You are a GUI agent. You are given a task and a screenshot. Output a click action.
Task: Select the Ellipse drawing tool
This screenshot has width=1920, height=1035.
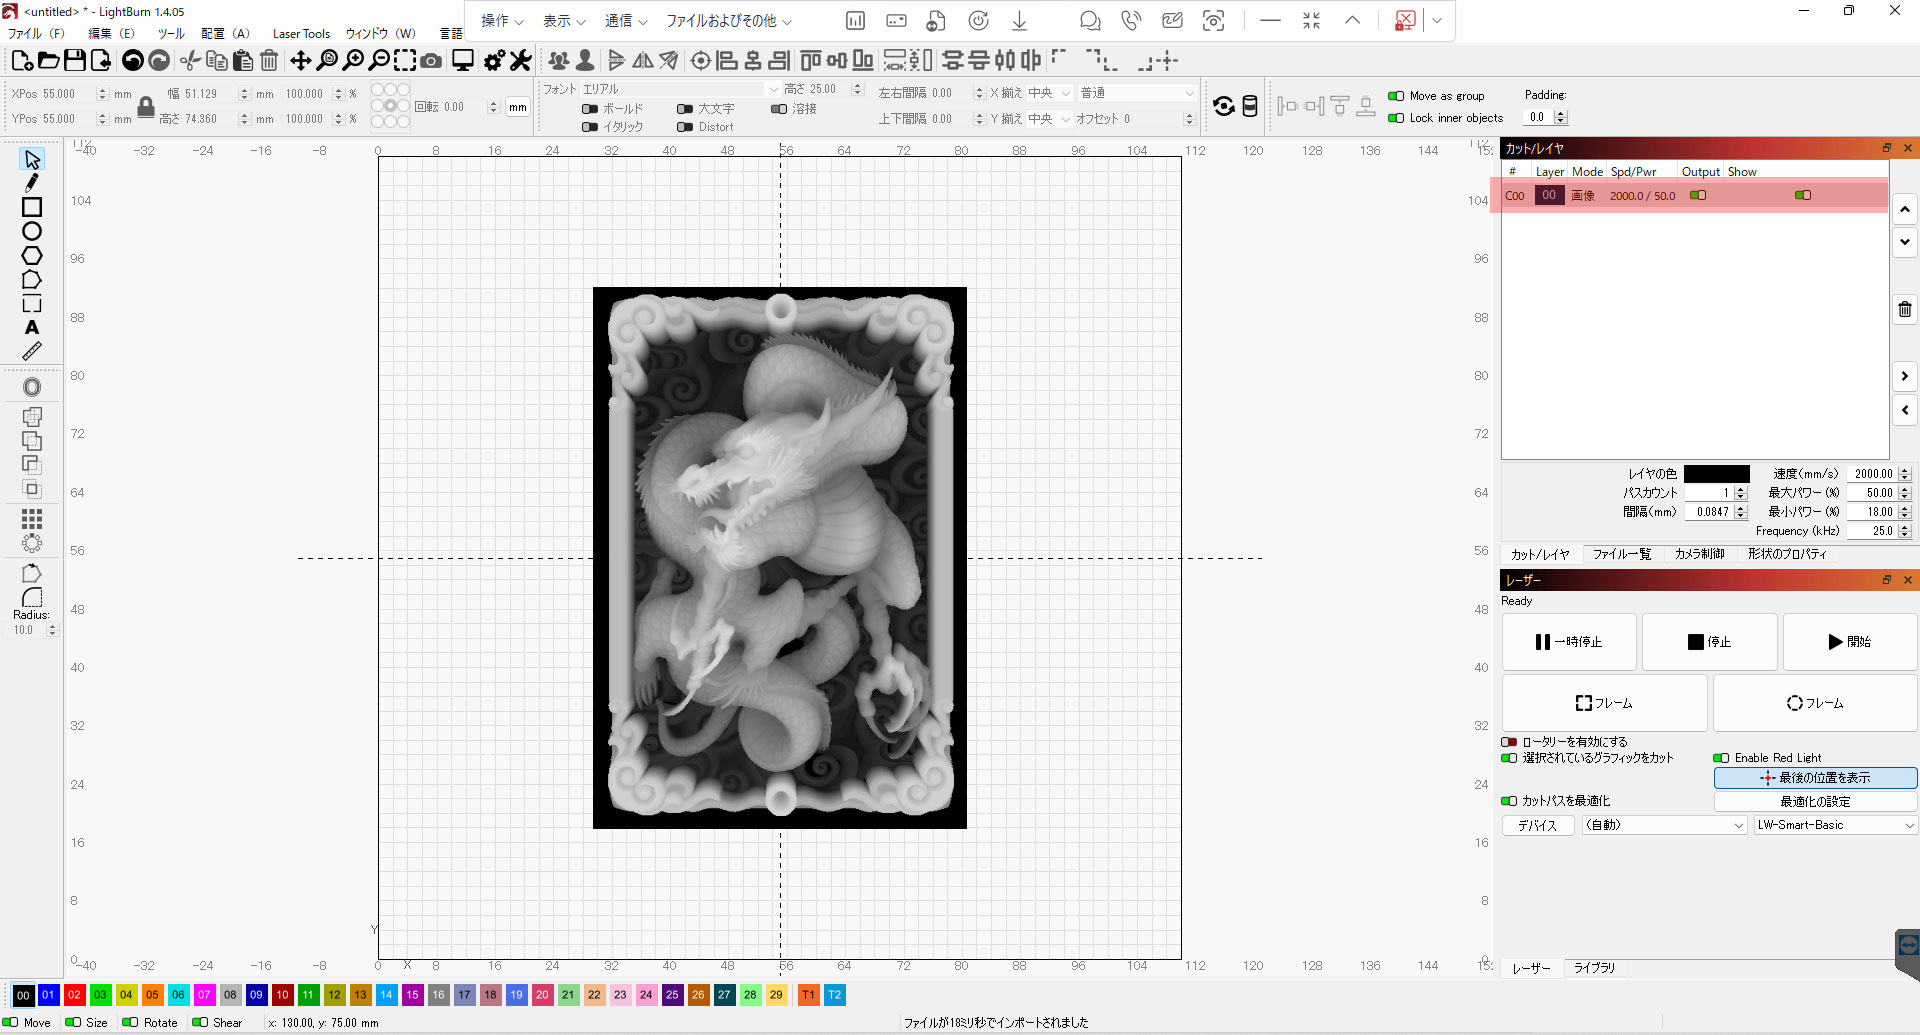(x=32, y=231)
